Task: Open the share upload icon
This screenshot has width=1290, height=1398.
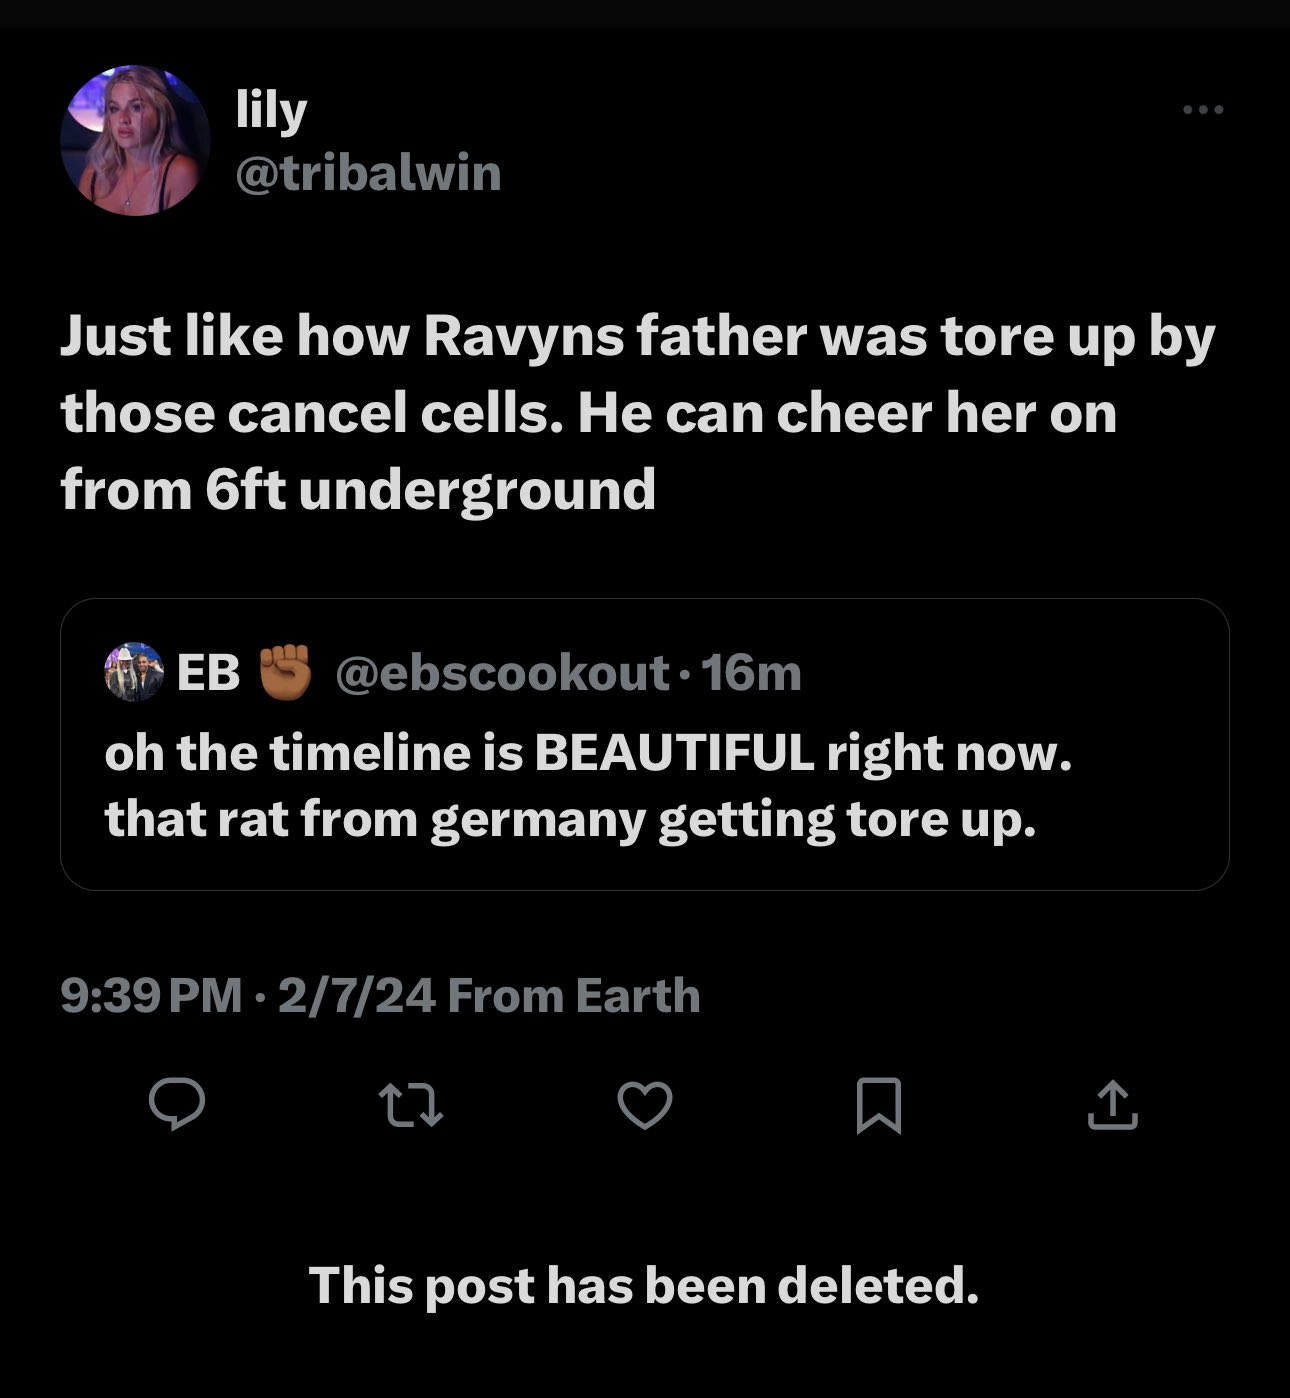Action: pos(1112,1105)
